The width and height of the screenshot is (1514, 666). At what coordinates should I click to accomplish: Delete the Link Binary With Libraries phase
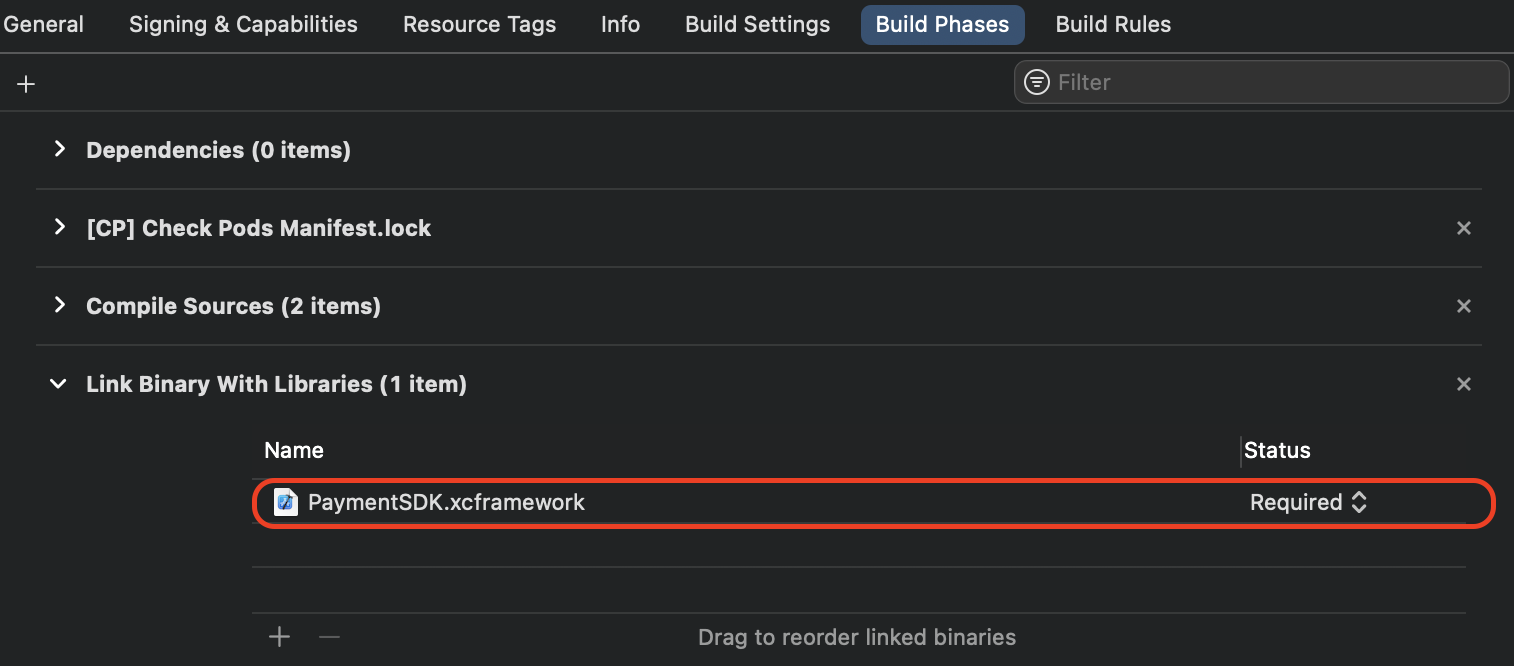tap(1463, 384)
